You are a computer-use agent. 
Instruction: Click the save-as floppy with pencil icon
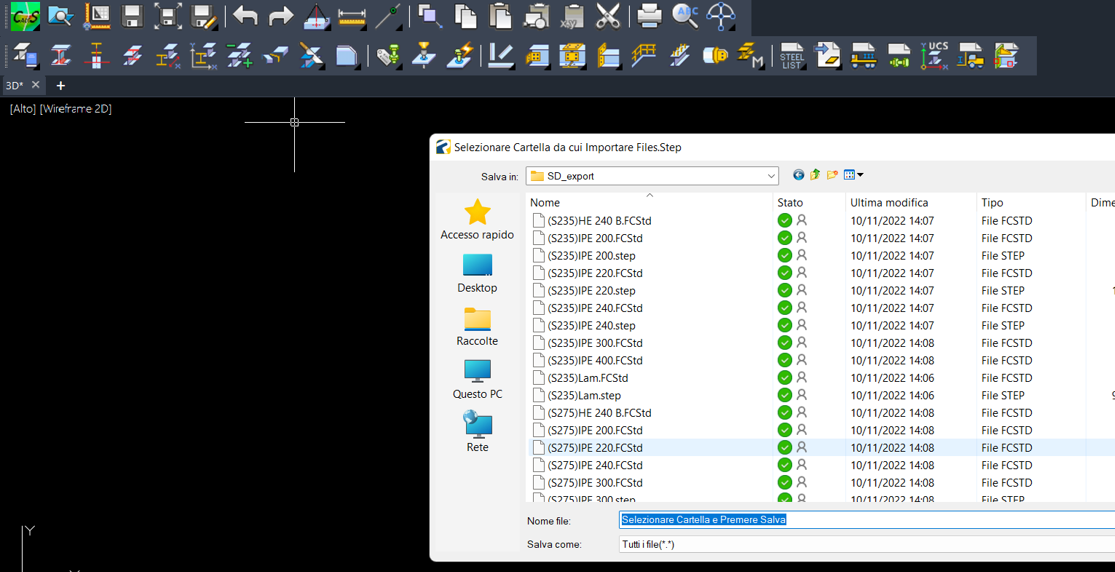(x=204, y=16)
